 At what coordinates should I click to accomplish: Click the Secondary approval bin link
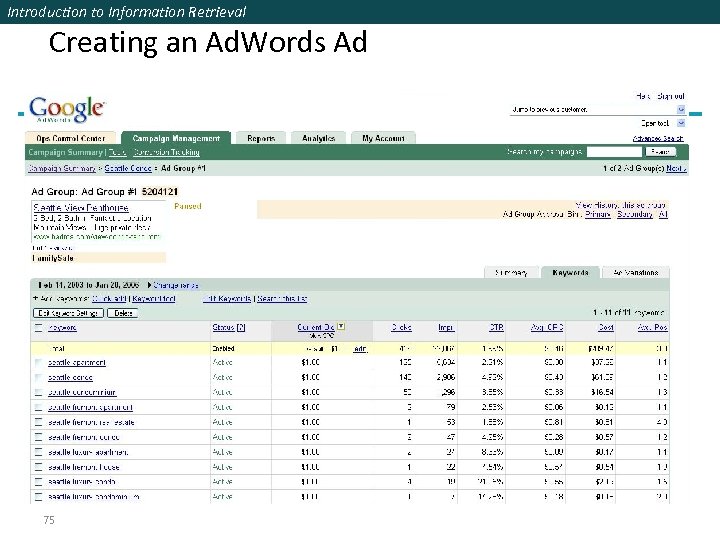click(635, 214)
